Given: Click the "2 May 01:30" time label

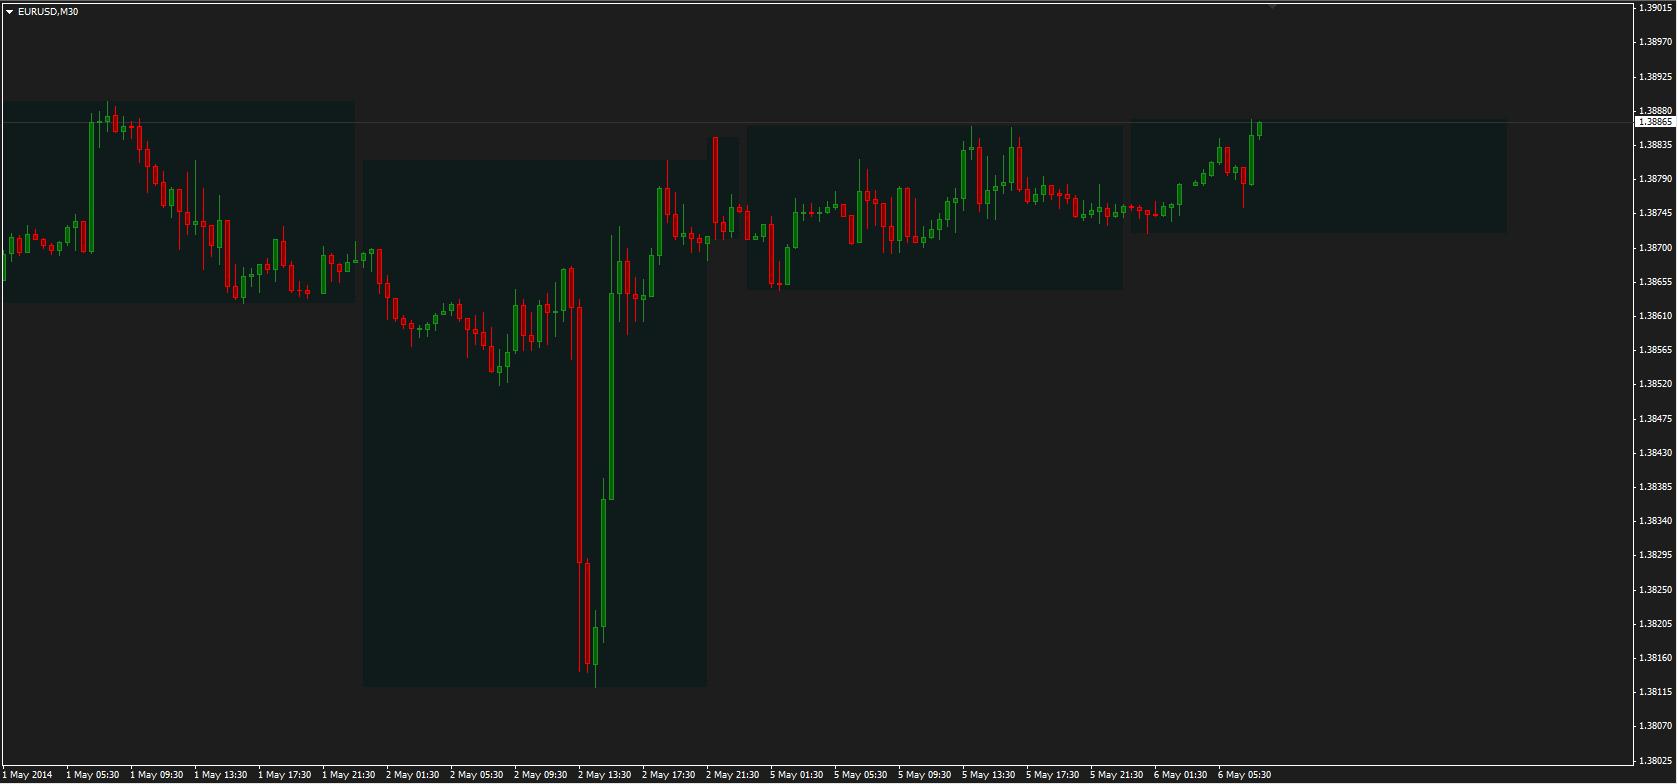Looking at the screenshot, I should (x=413, y=775).
